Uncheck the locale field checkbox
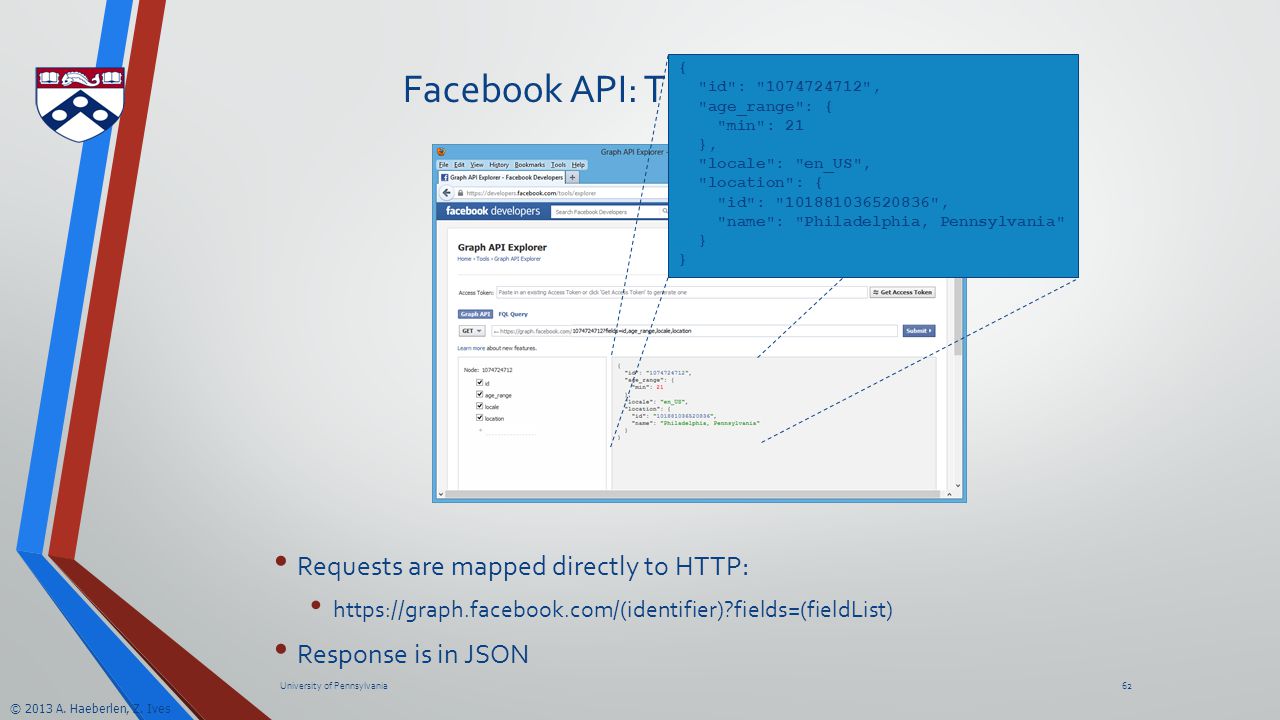Screen dimensions: 1280x720 (479, 406)
